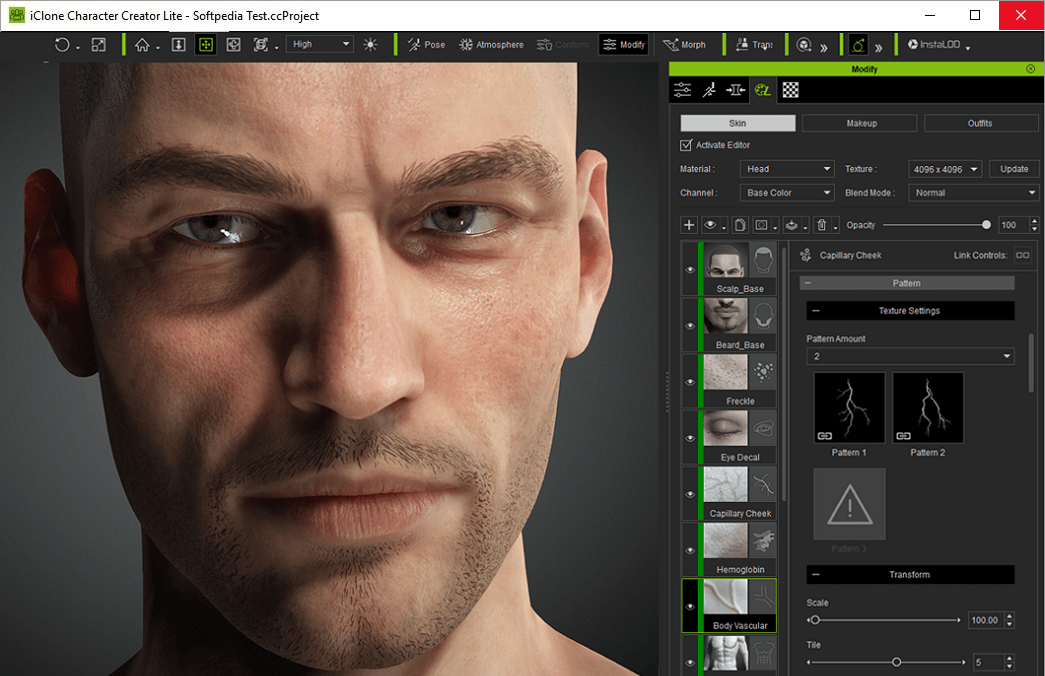Click the Home view icon in toolbar

pyautogui.click(x=142, y=45)
